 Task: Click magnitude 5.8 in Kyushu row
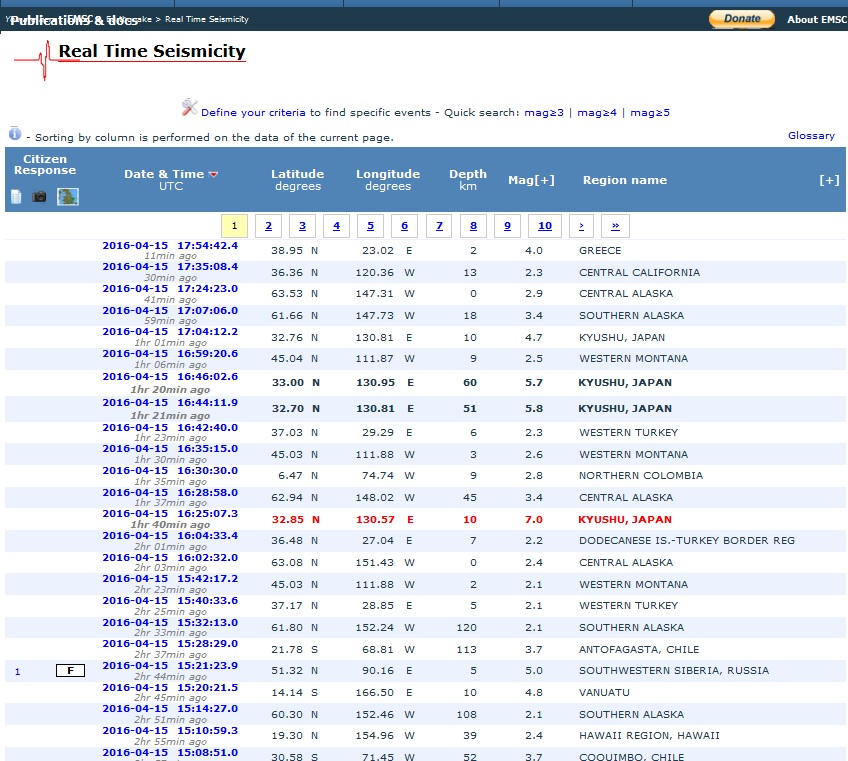coord(533,409)
